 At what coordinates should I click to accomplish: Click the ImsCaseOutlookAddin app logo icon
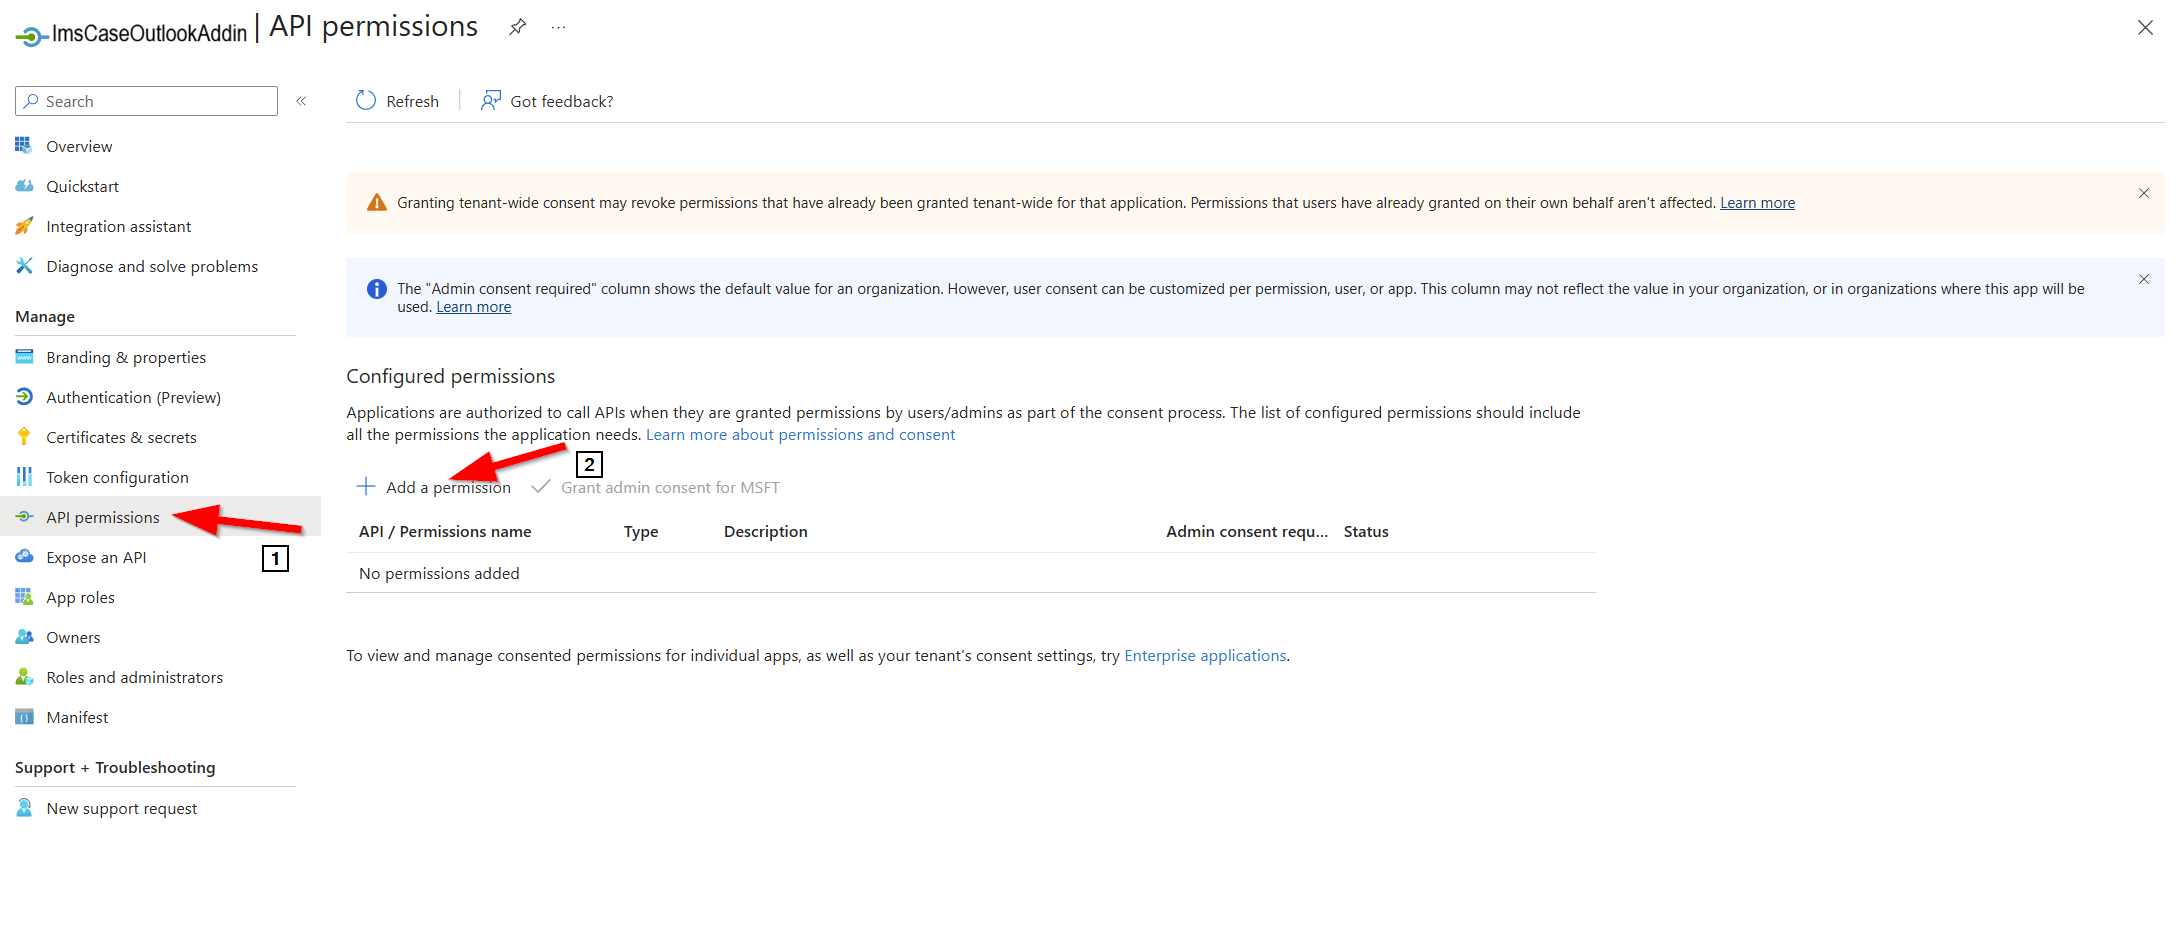tap(31, 37)
